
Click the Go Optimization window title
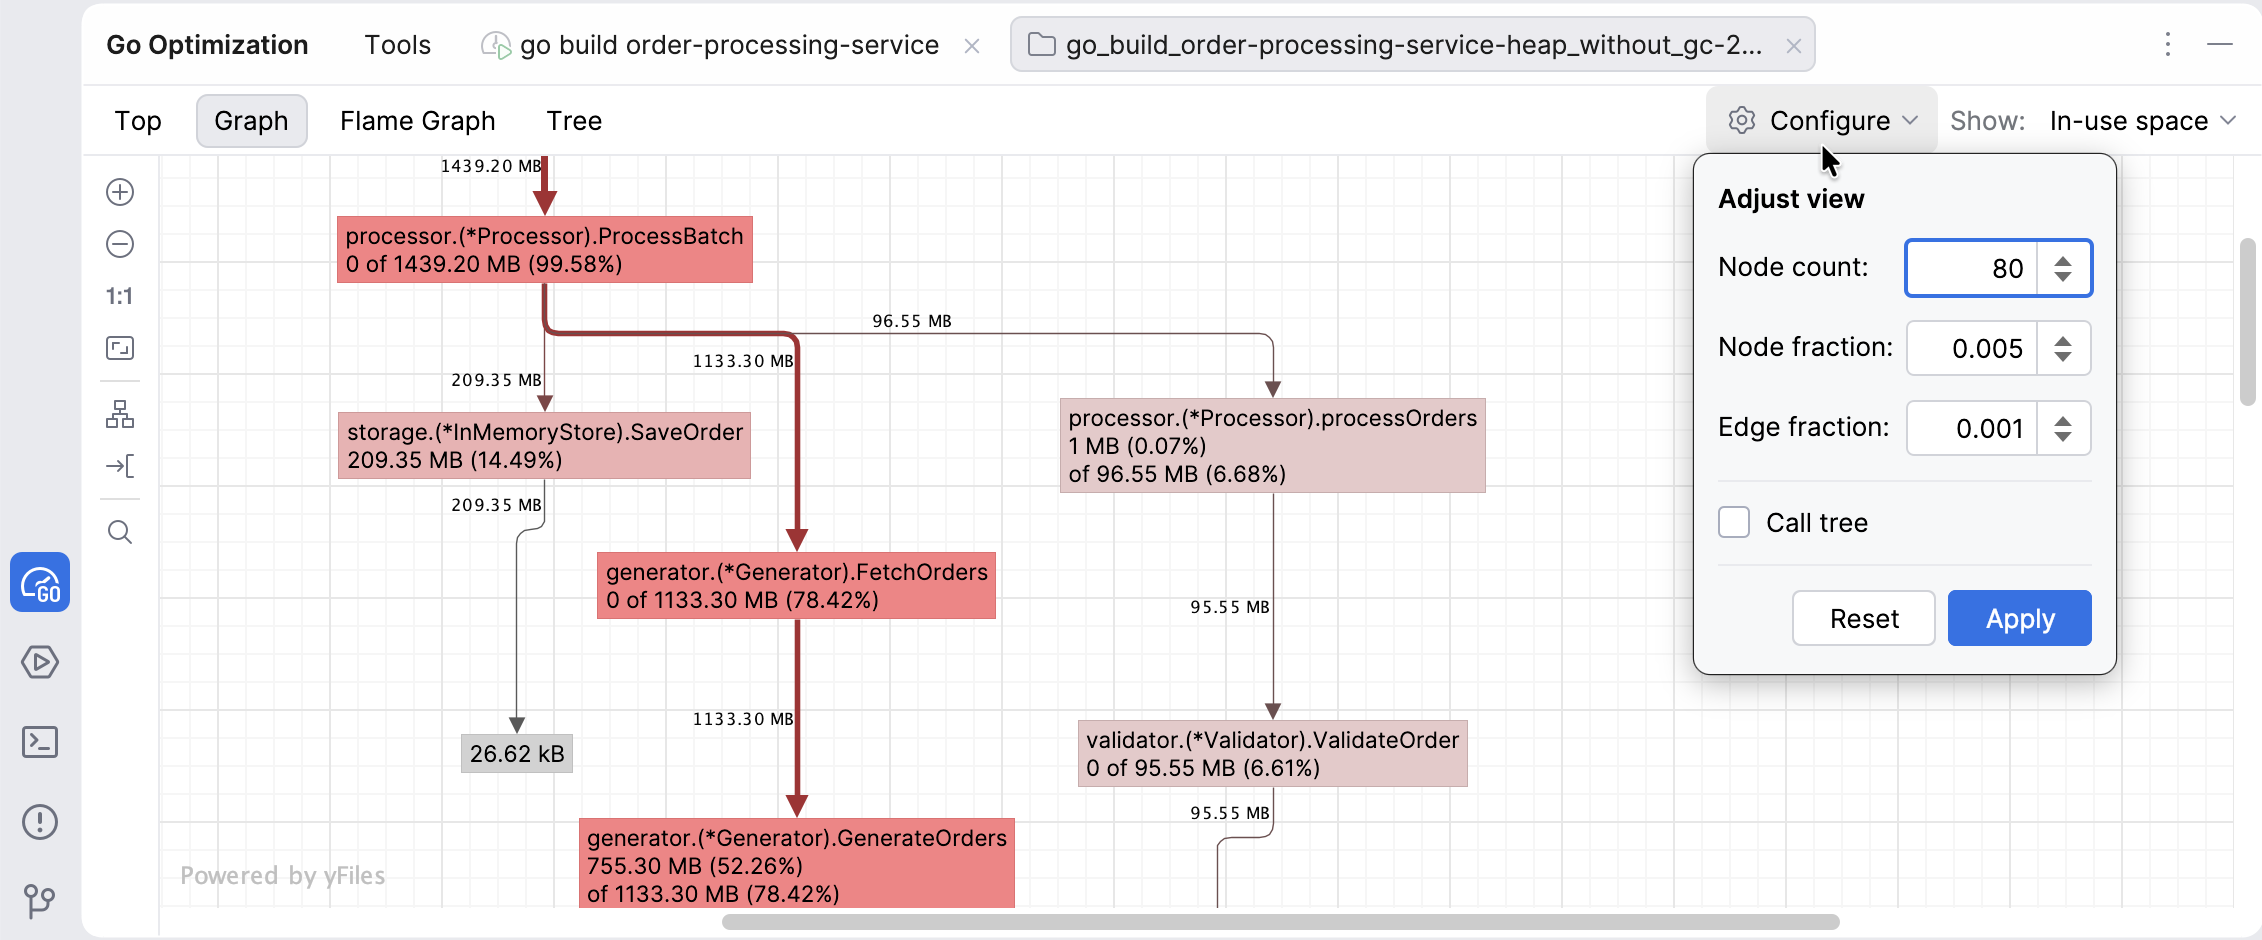(207, 45)
